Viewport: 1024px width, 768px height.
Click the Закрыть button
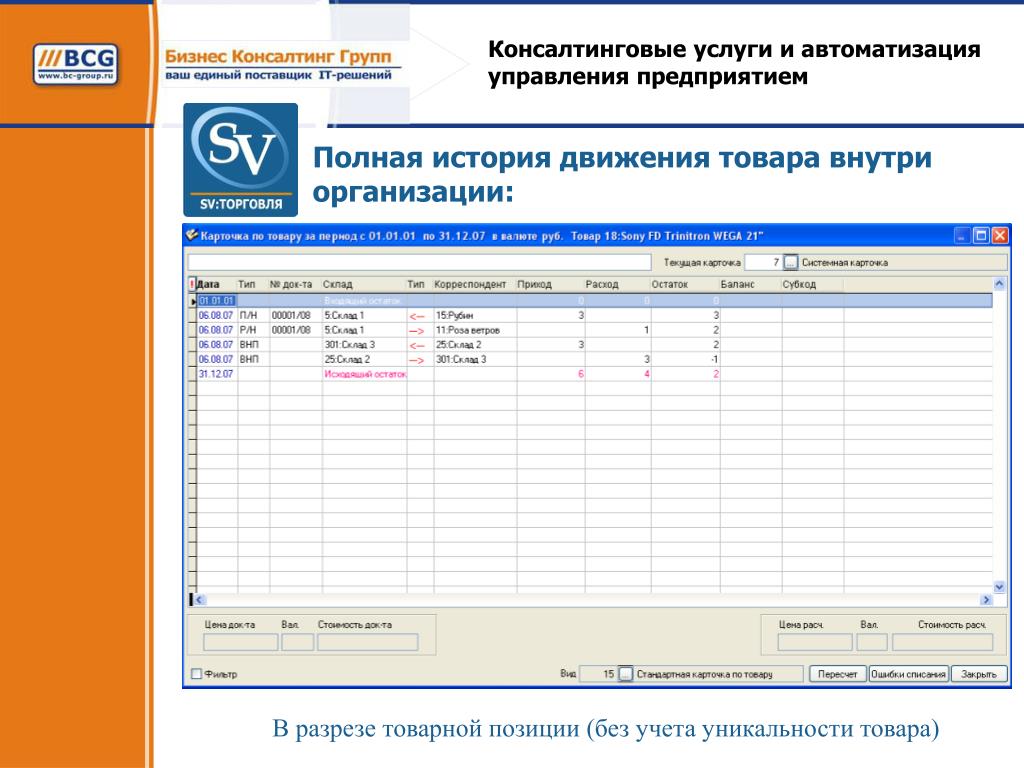[978, 674]
